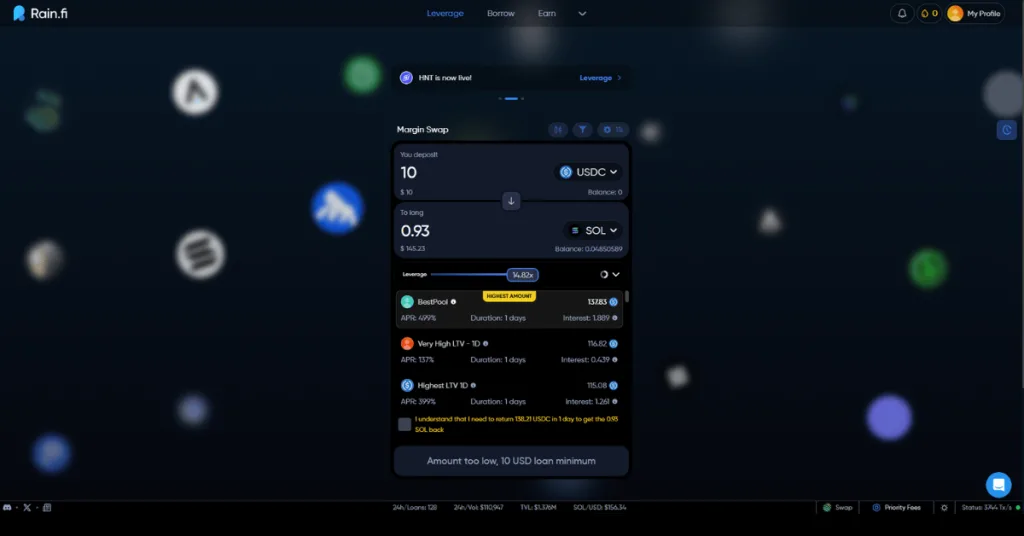The image size is (1024, 536).
Task: Click the deposit amount field showing 10
Action: coord(409,172)
